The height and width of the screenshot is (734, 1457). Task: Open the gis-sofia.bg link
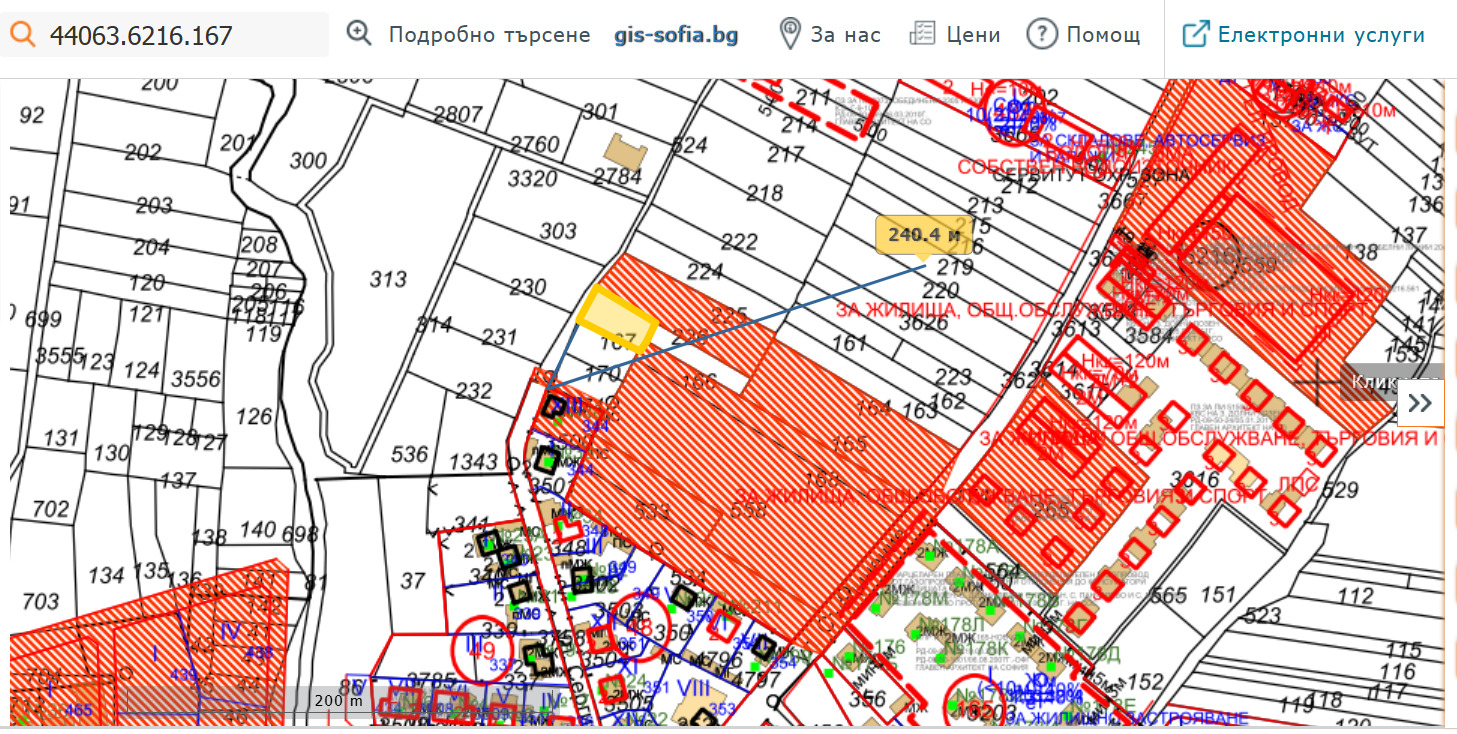coord(676,32)
